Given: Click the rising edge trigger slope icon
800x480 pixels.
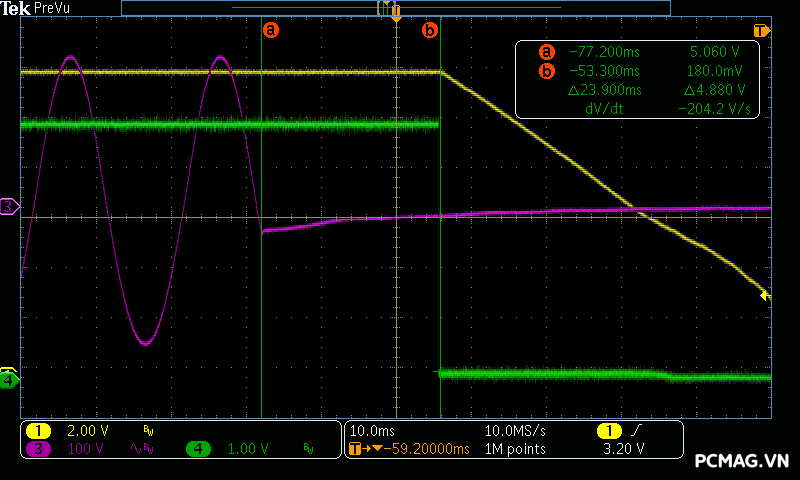Looking at the screenshot, I should pyautogui.click(x=636, y=431).
